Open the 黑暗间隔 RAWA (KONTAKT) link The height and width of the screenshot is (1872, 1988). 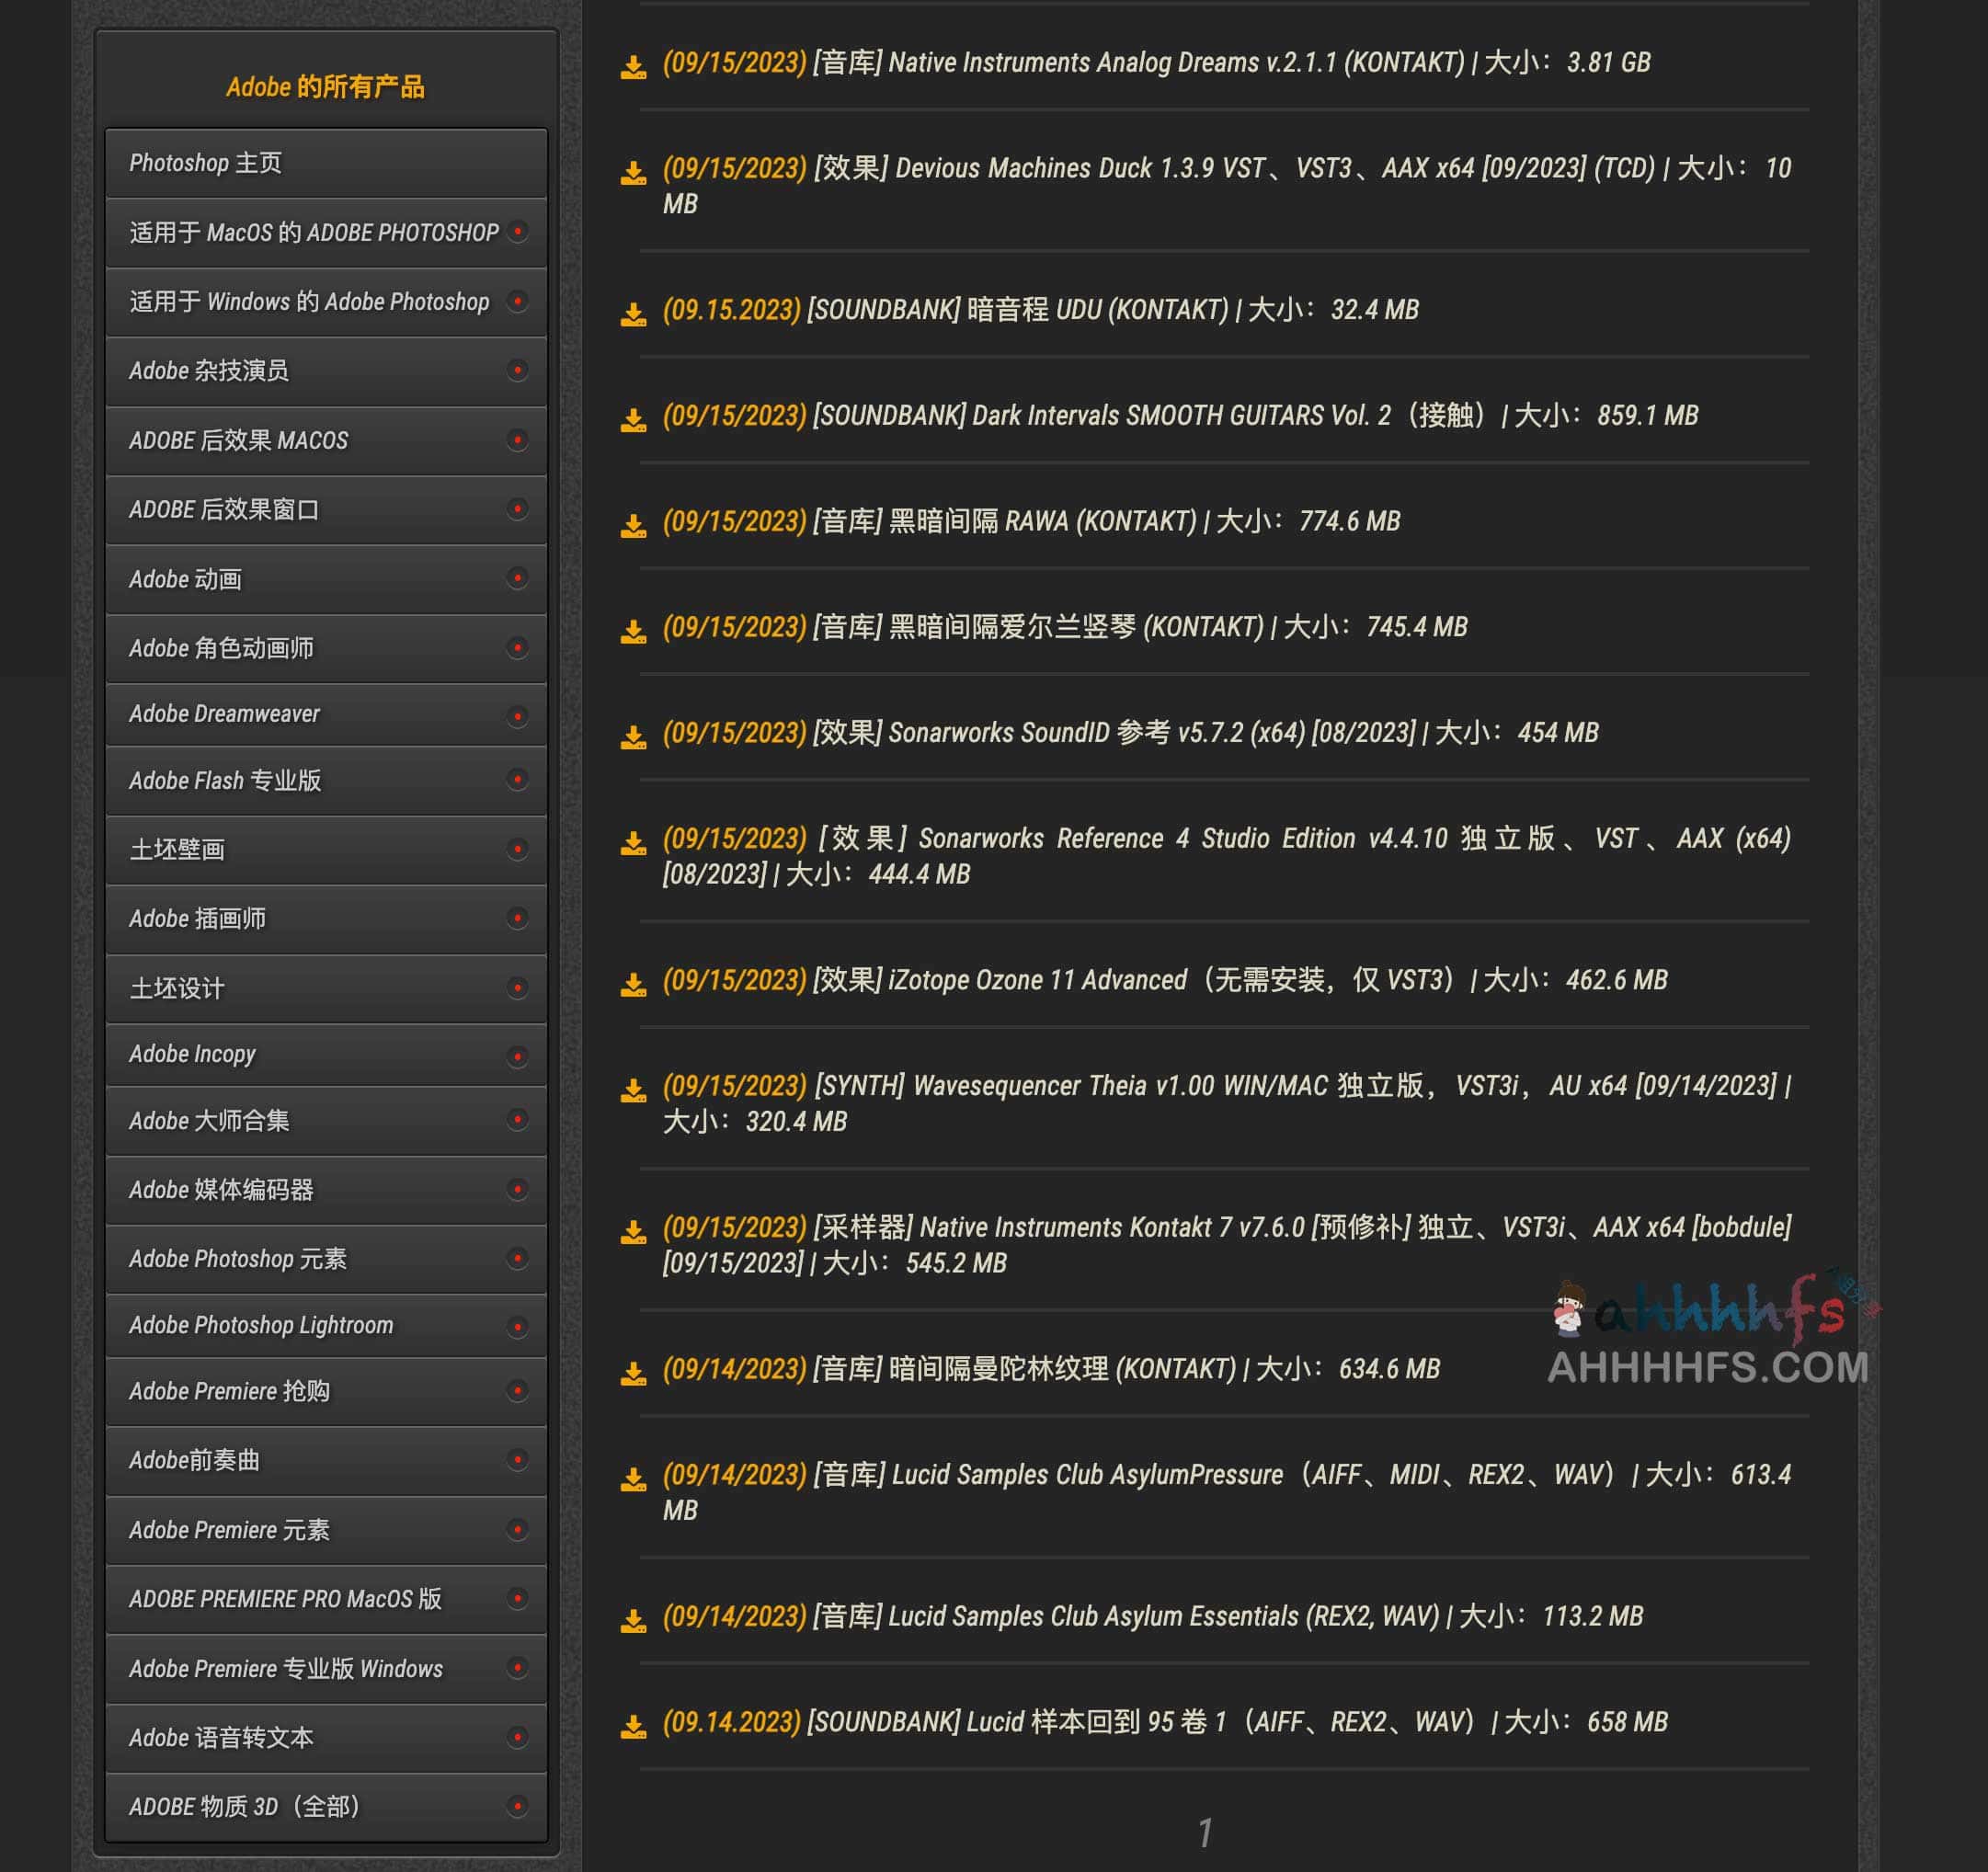pyautogui.click(x=1031, y=521)
